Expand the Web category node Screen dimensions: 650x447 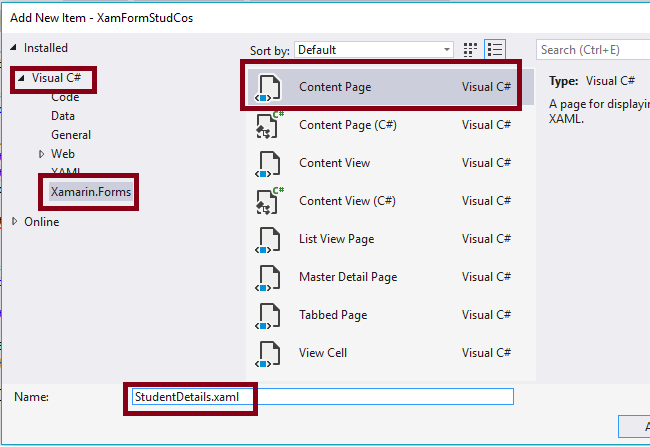[x=41, y=154]
